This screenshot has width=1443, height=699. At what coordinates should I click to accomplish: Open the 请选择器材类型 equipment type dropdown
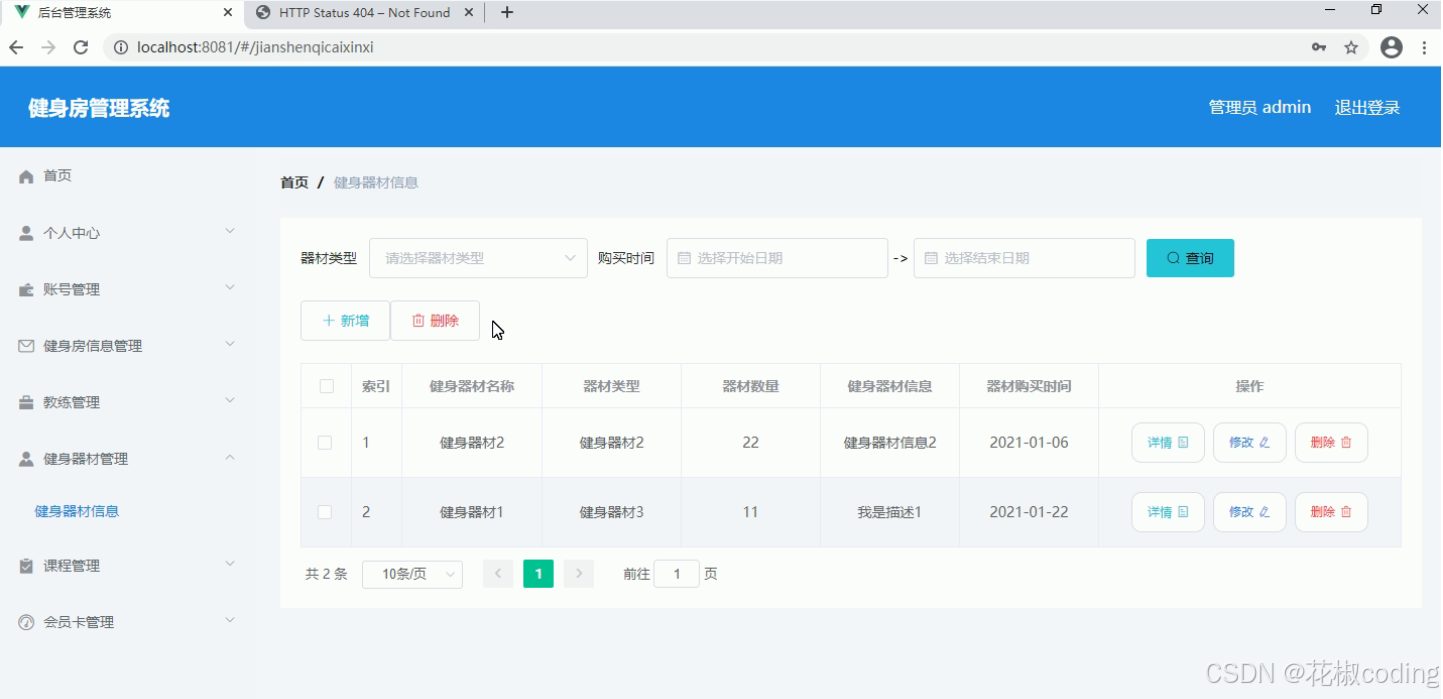pos(477,257)
